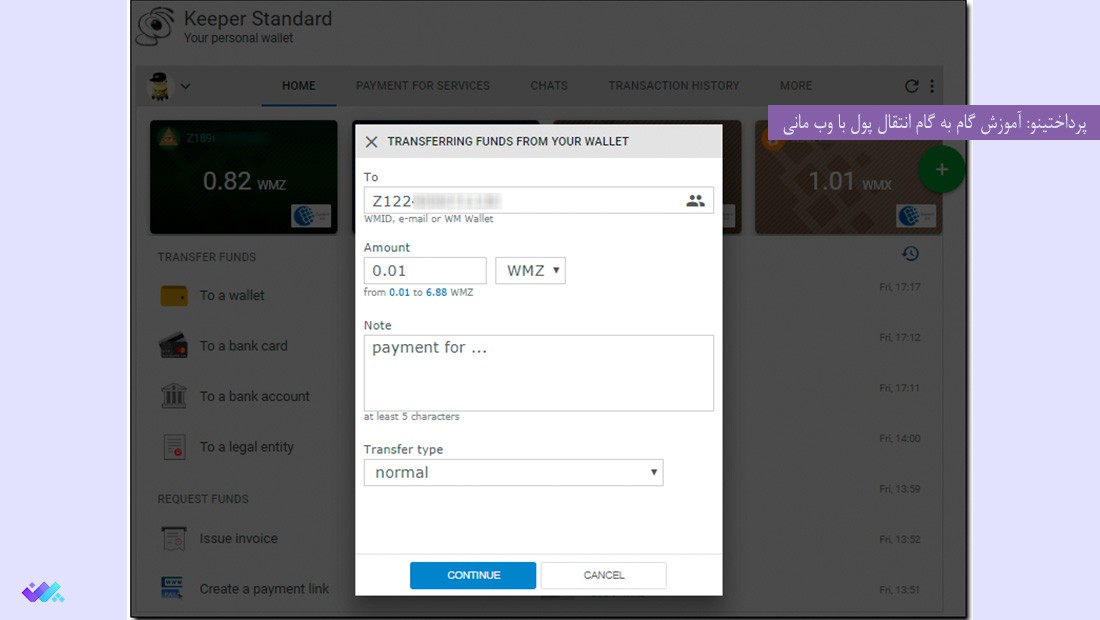The width and height of the screenshot is (1100, 620).
Task: Click the refresh icon in header
Action: (911, 86)
